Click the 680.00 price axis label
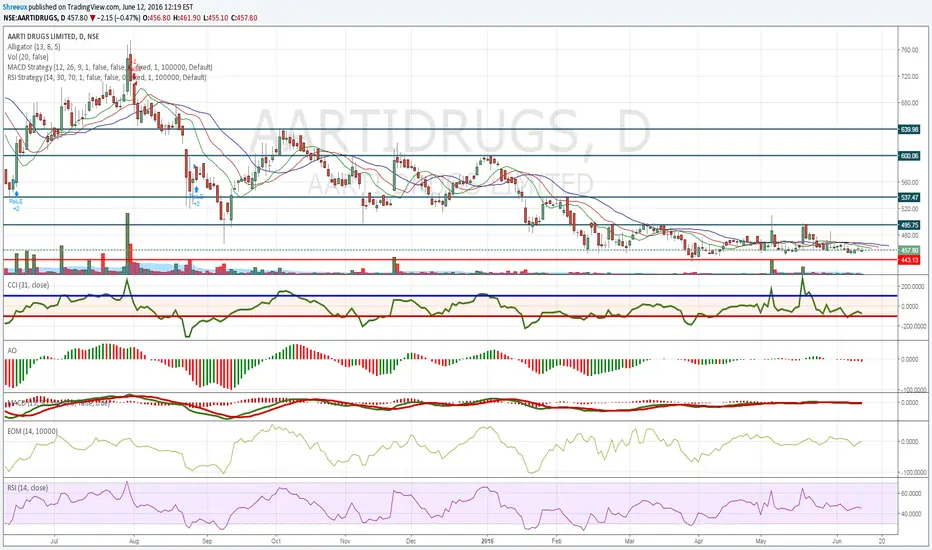 tap(909, 103)
